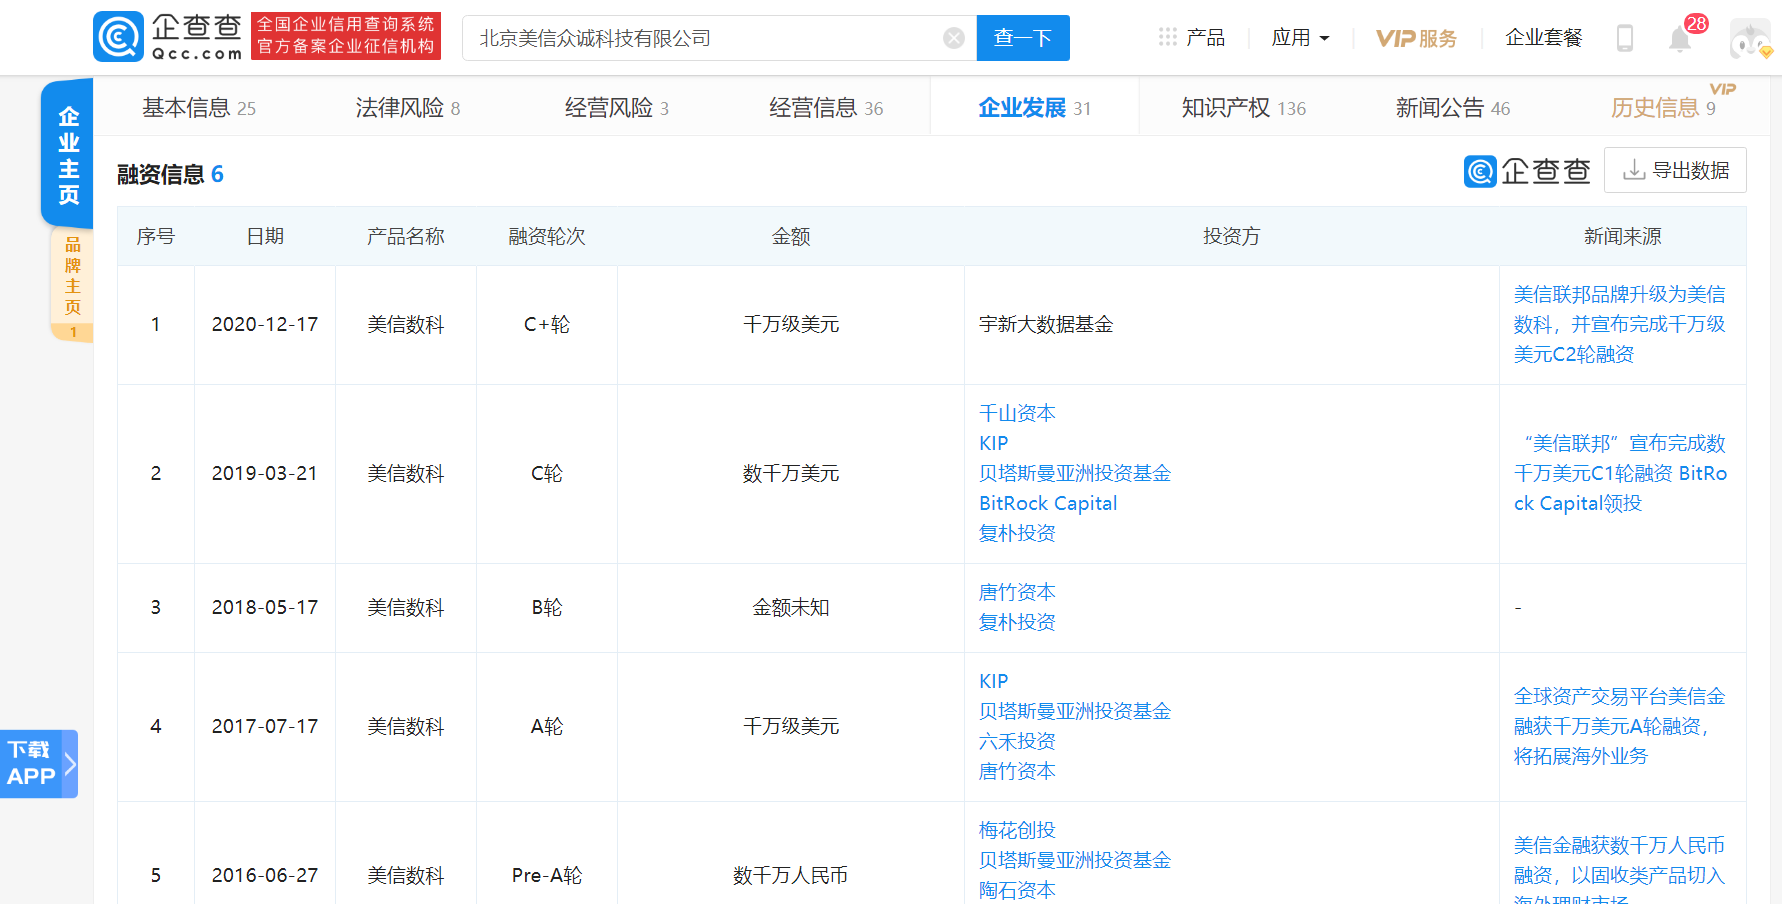Image resolution: width=1782 pixels, height=904 pixels.
Task: Click the 融资信息 section heading
Action: [x=170, y=174]
